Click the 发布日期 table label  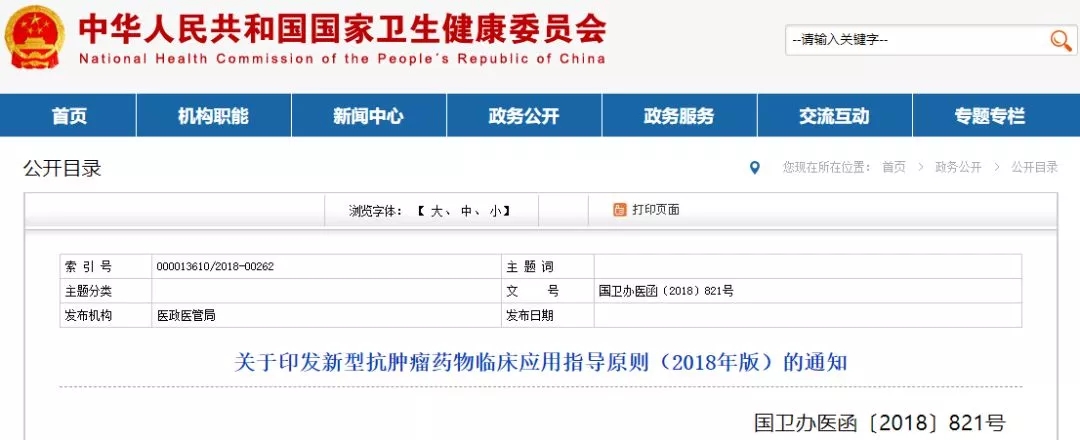point(530,315)
